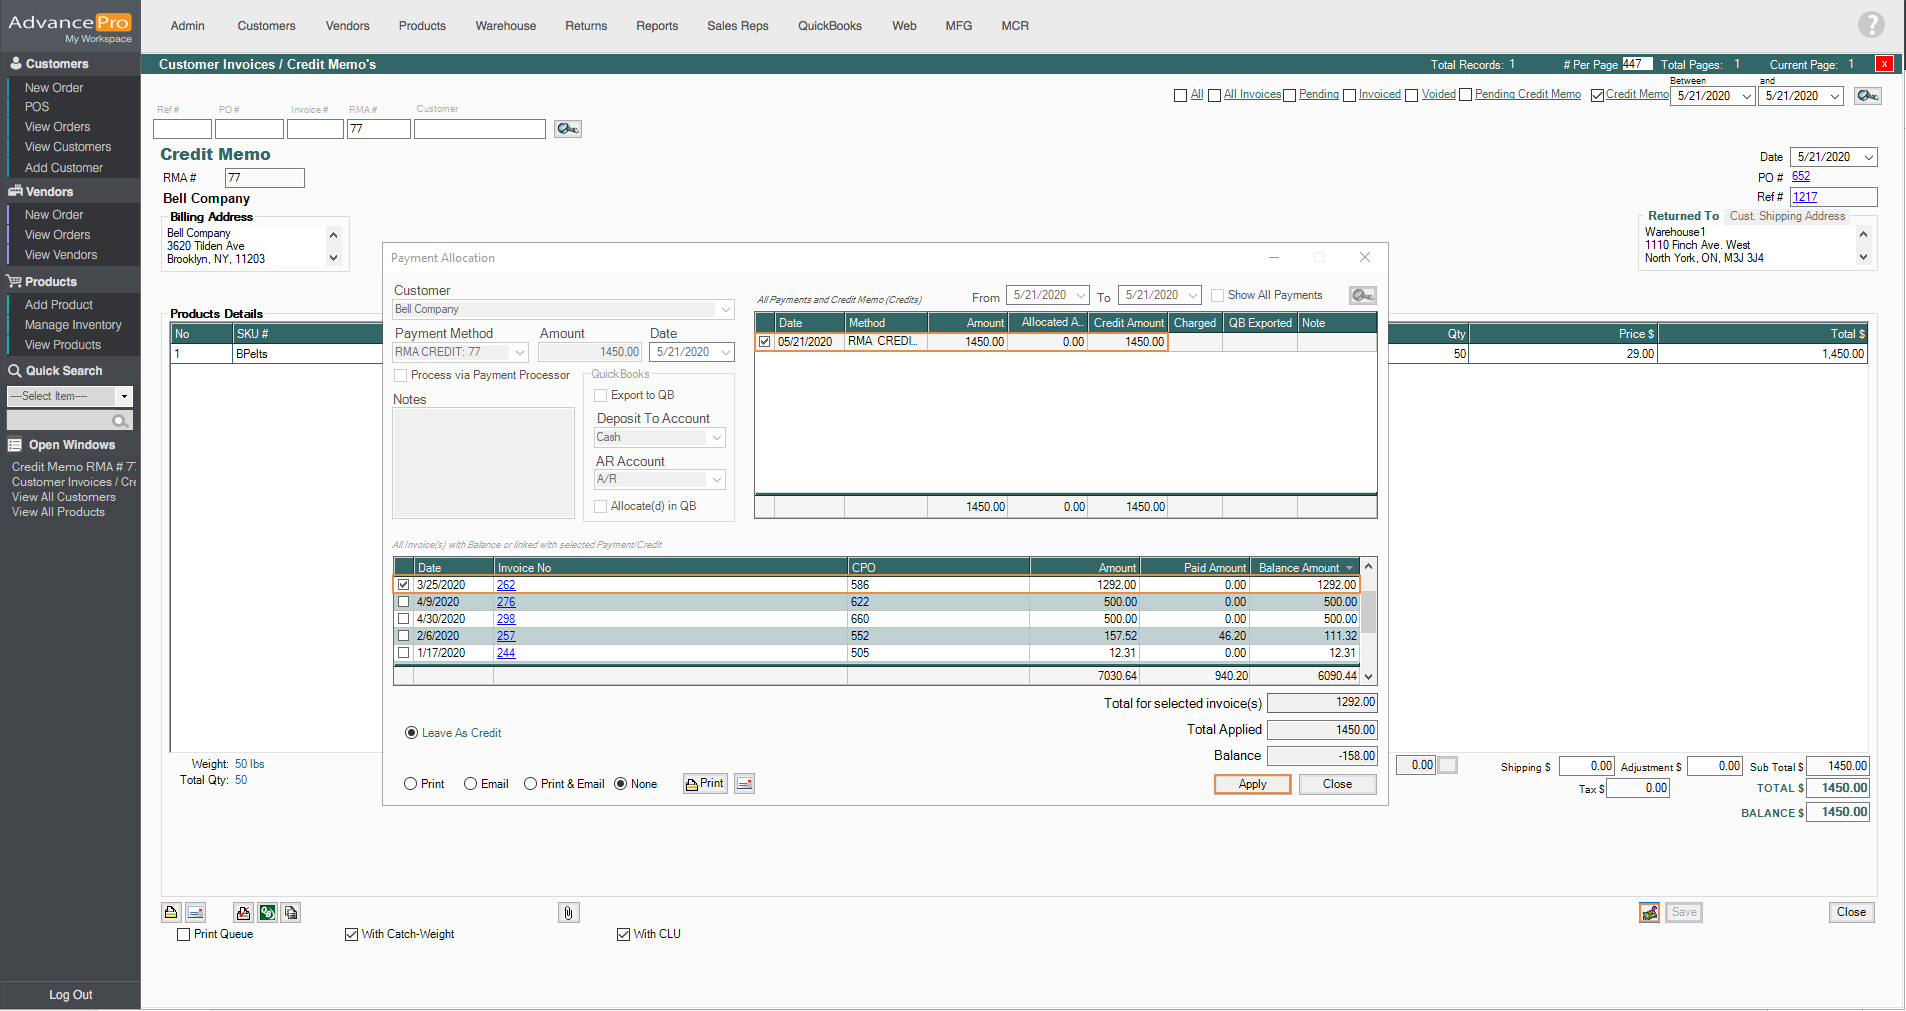Open the Payment Method dropdown

[x=519, y=352]
